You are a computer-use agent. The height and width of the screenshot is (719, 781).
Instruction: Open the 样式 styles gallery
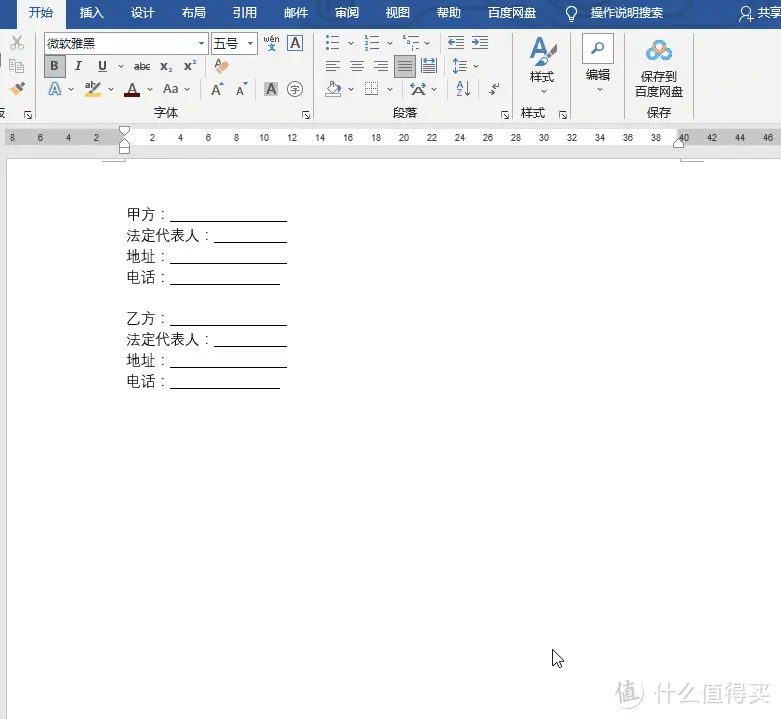coord(542,66)
